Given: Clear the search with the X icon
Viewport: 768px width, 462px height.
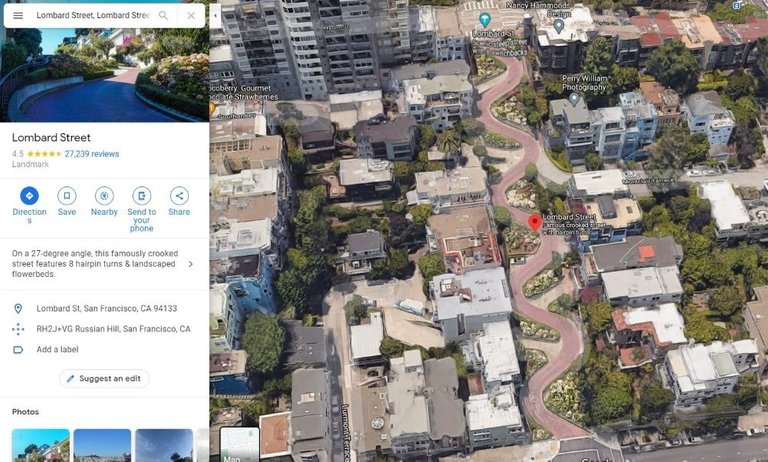Looking at the screenshot, I should click(191, 16).
